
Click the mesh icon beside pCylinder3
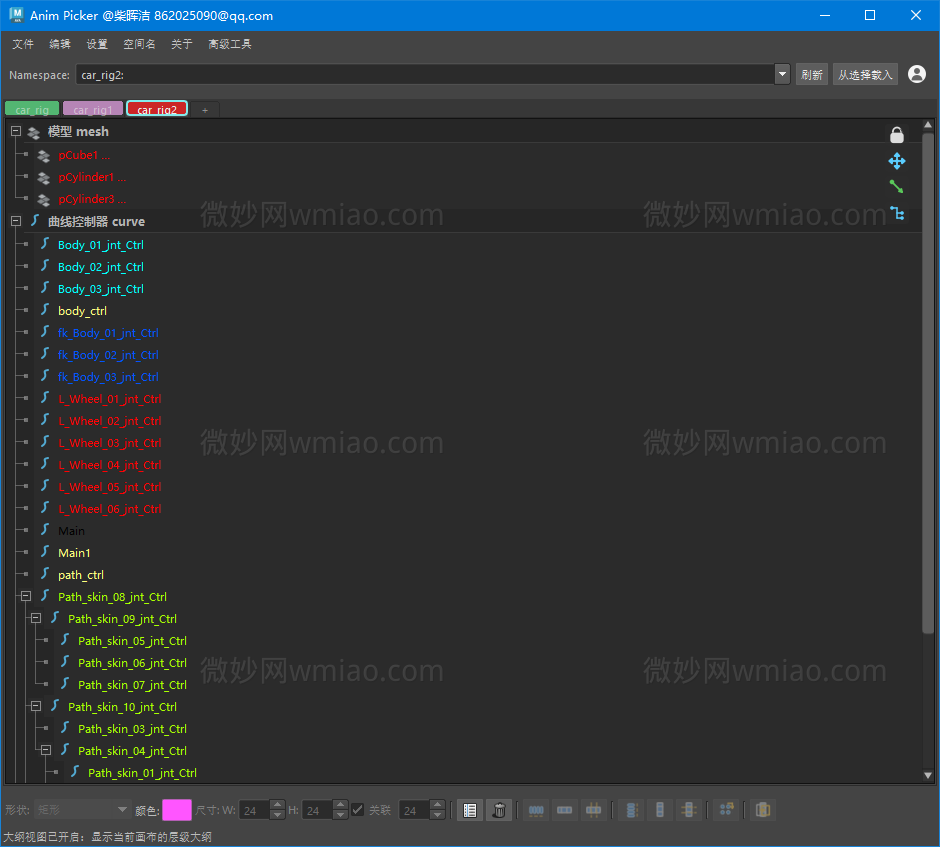[43, 200]
